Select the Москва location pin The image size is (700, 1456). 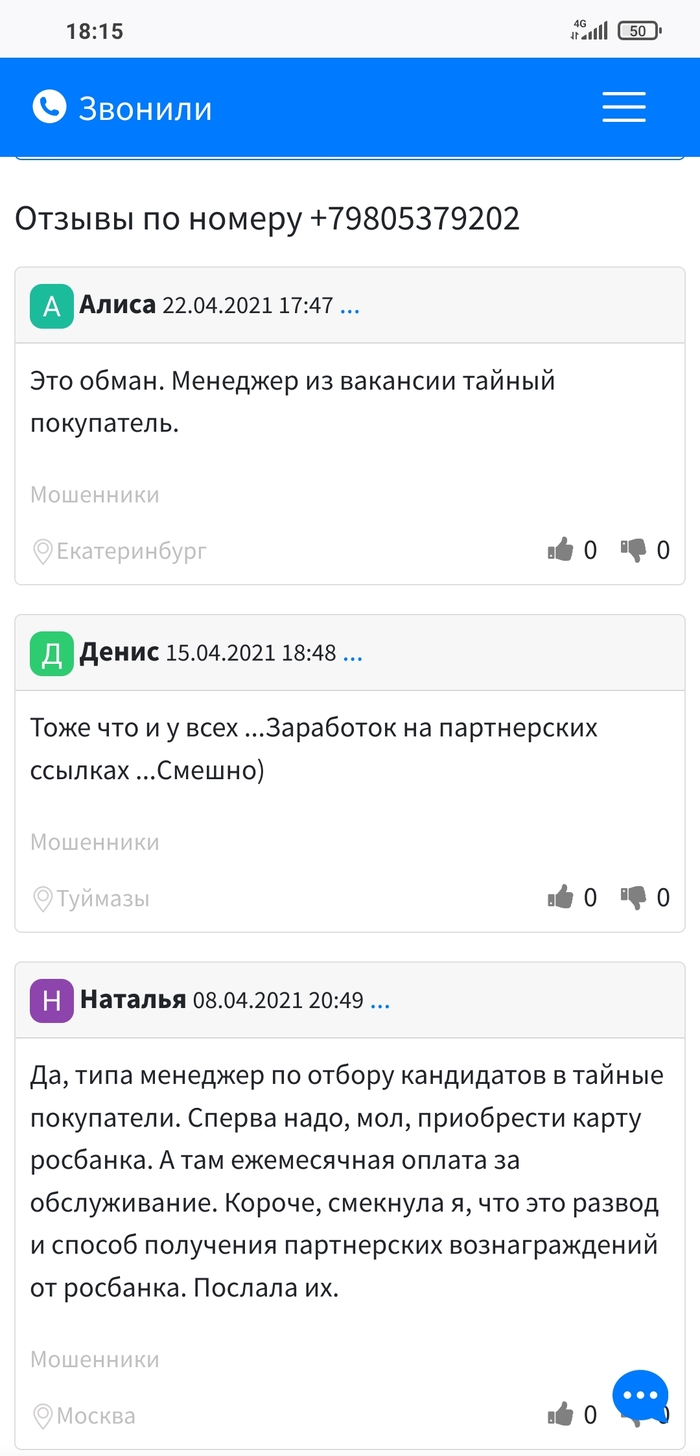click(43, 1416)
